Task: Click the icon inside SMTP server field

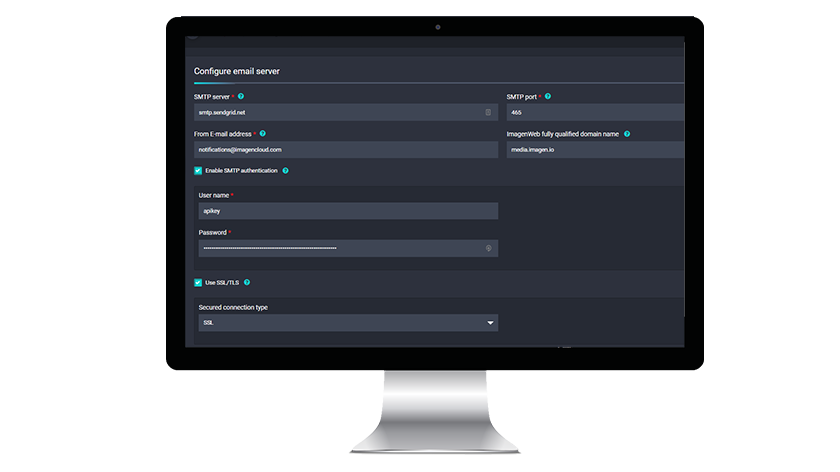Action: [488, 113]
